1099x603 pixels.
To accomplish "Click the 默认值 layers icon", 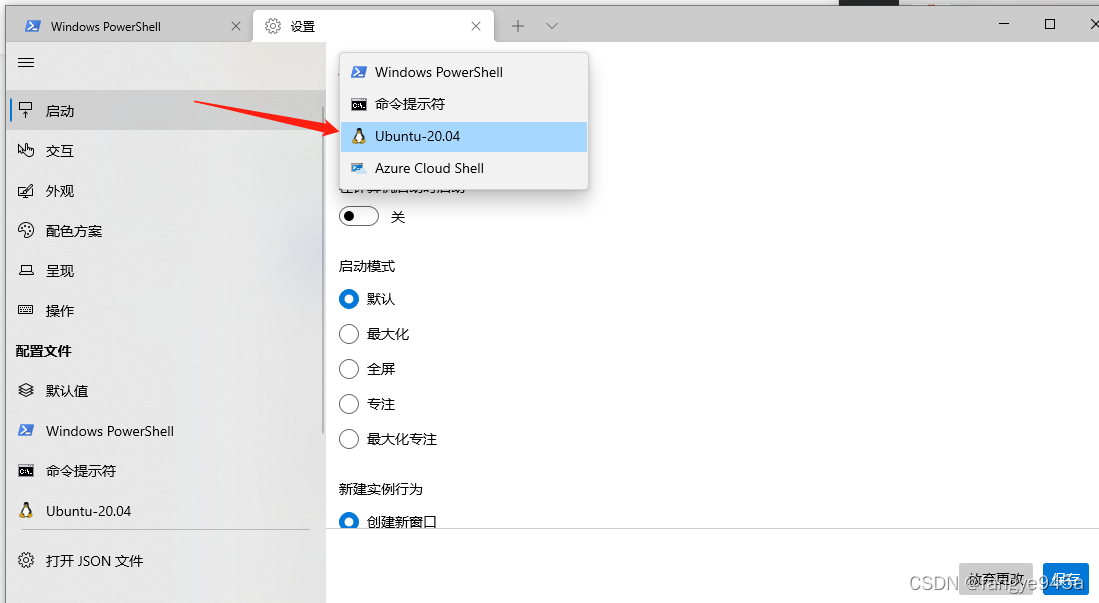I will [26, 390].
